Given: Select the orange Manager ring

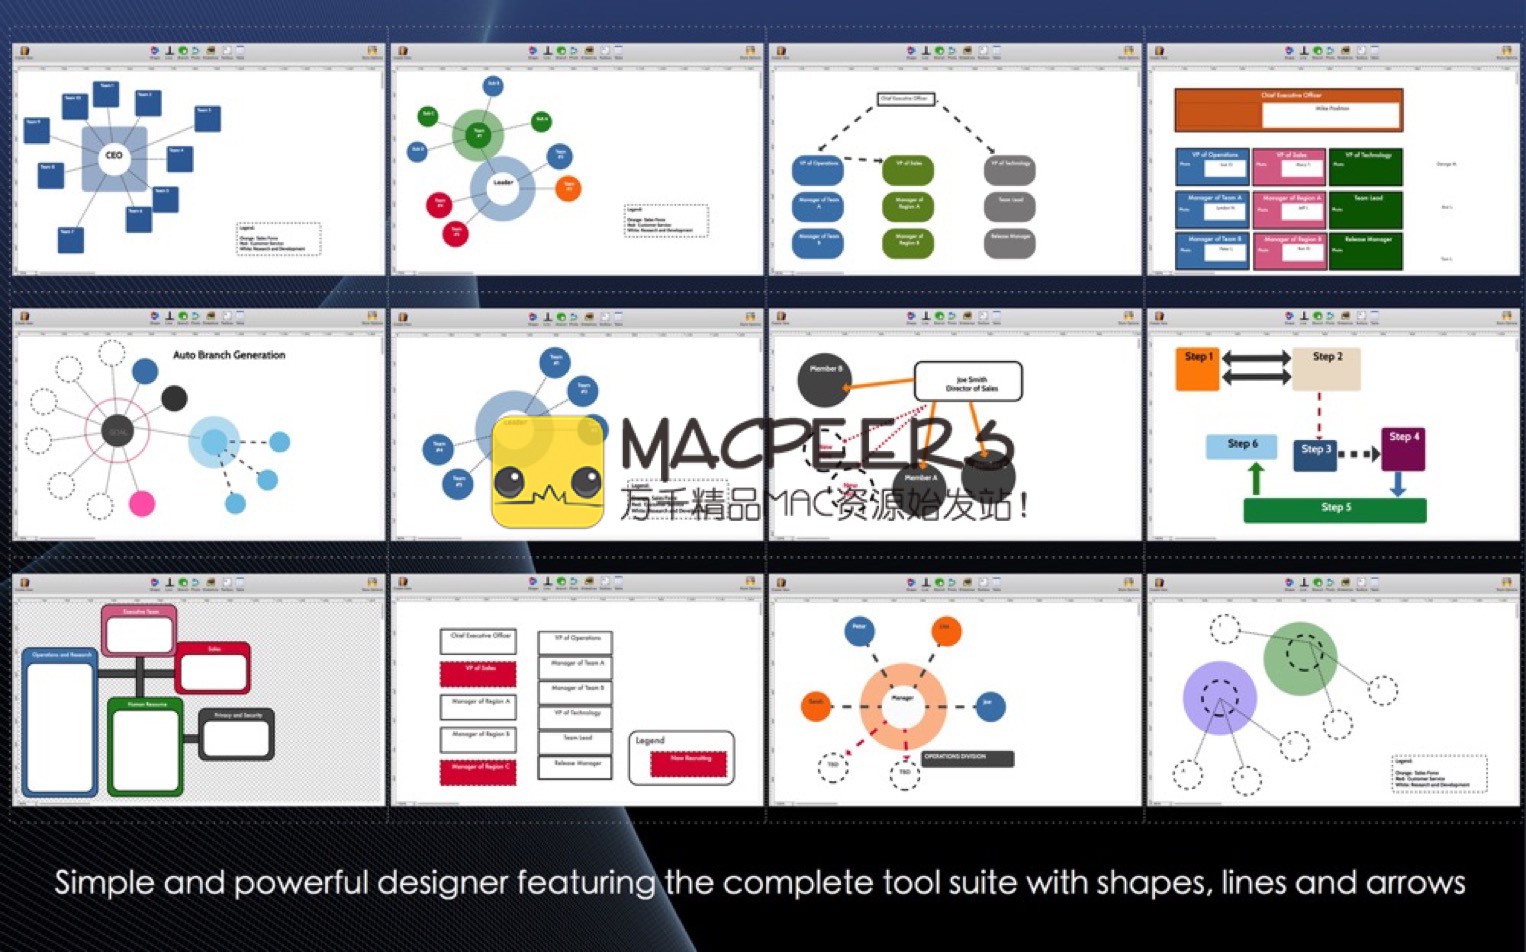Looking at the screenshot, I should (x=903, y=705).
